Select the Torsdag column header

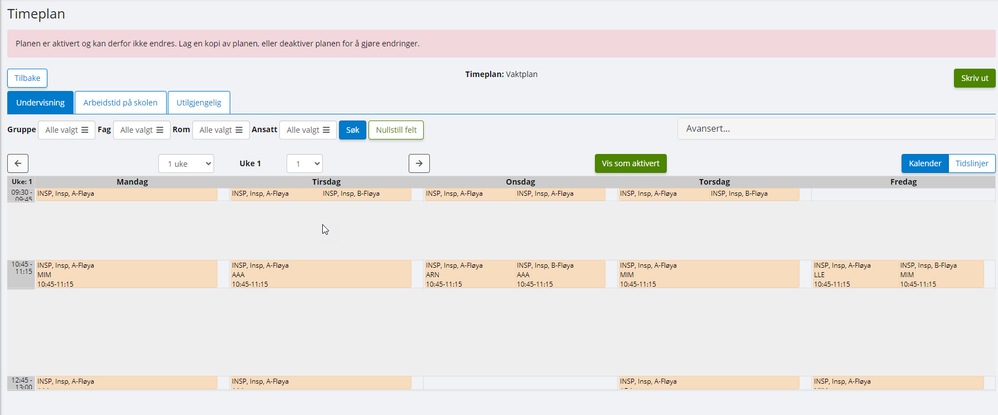point(714,182)
